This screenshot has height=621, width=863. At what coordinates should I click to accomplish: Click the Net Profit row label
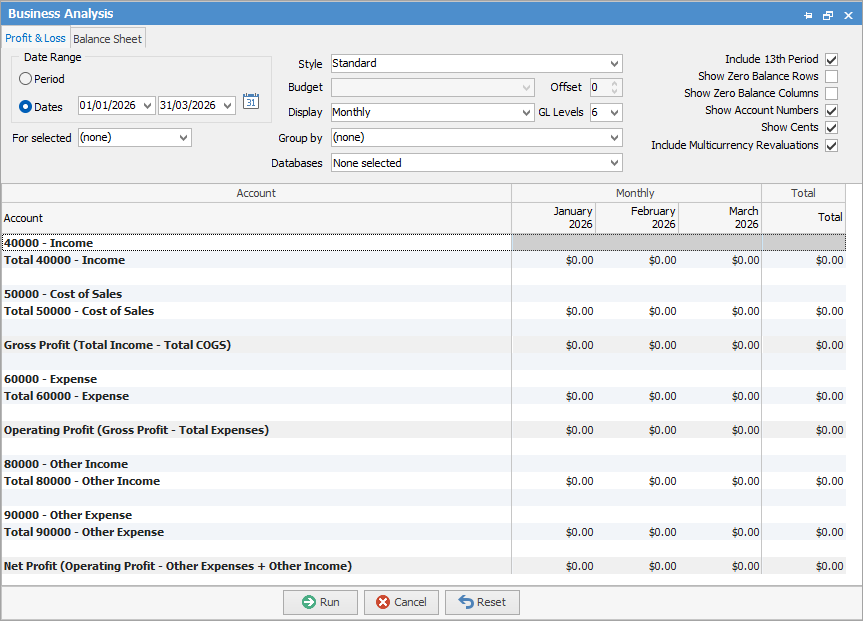click(x=178, y=566)
